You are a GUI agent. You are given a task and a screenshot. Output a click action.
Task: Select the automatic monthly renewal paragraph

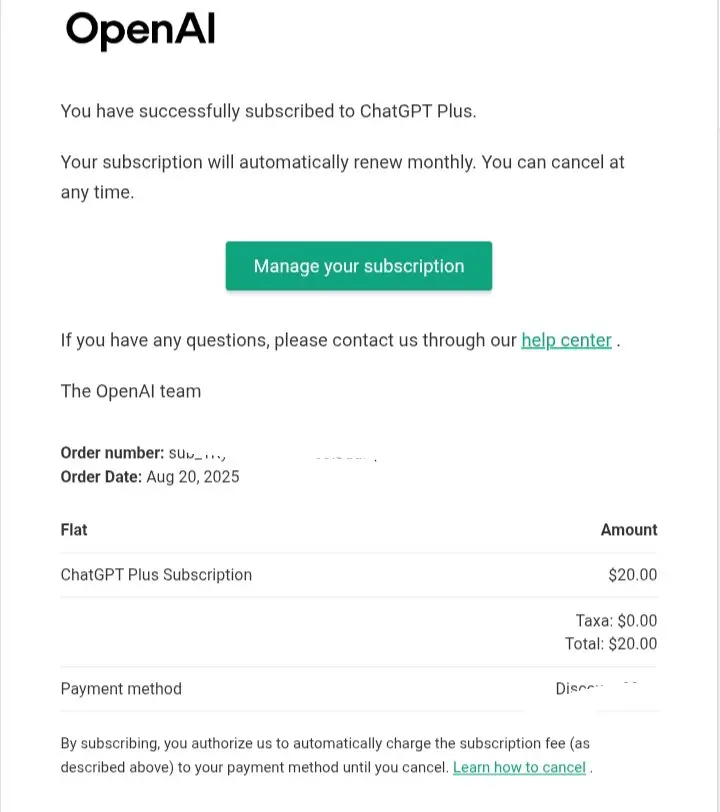pyautogui.click(x=342, y=177)
